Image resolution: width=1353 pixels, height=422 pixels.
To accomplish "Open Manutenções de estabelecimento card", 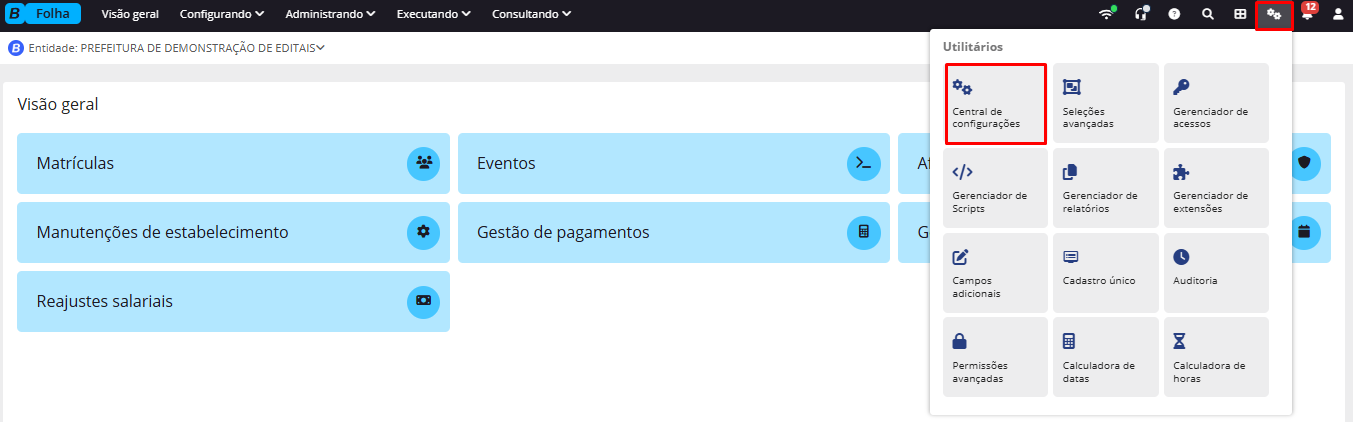I will pos(233,232).
